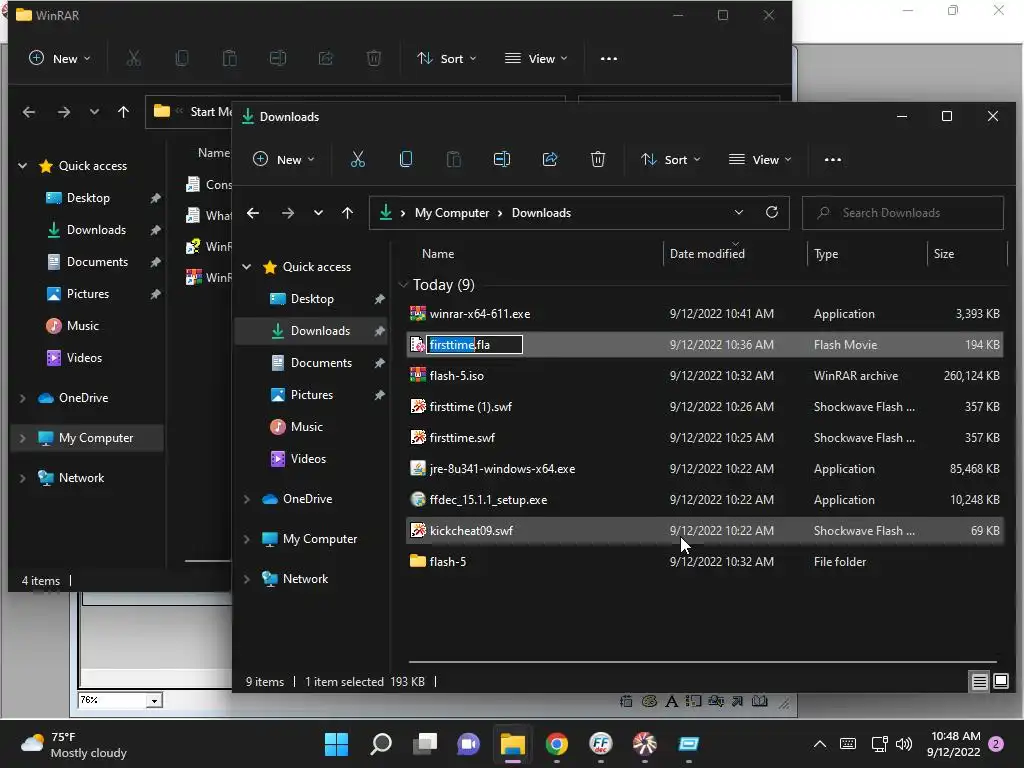The height and width of the screenshot is (768, 1024).
Task: Open the Windows Start menu
Action: click(x=336, y=744)
